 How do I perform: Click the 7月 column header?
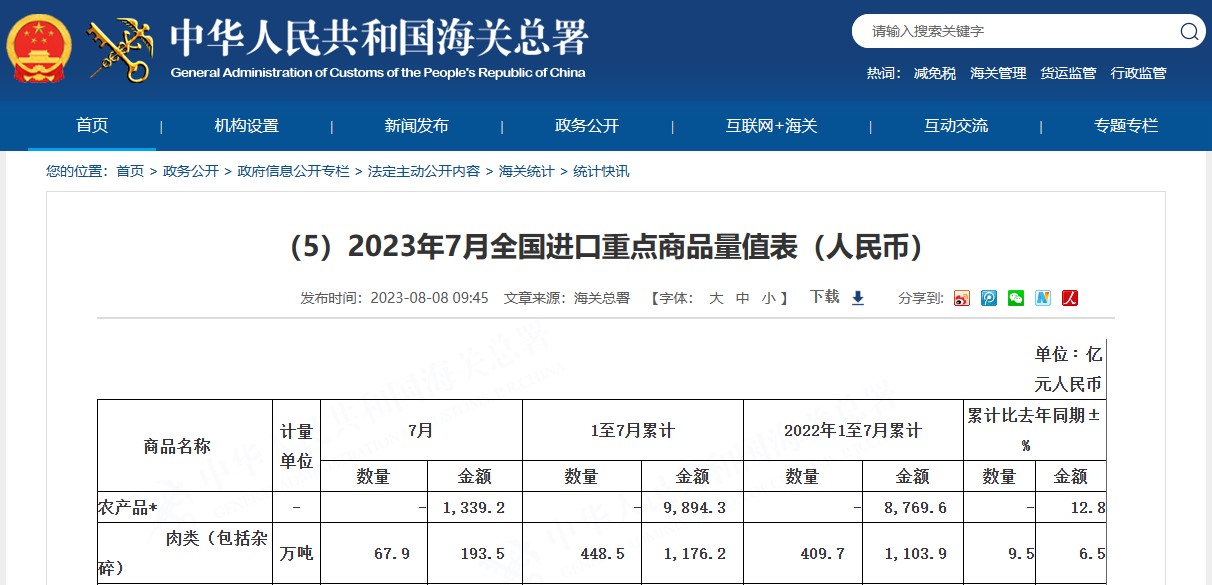[x=421, y=431]
